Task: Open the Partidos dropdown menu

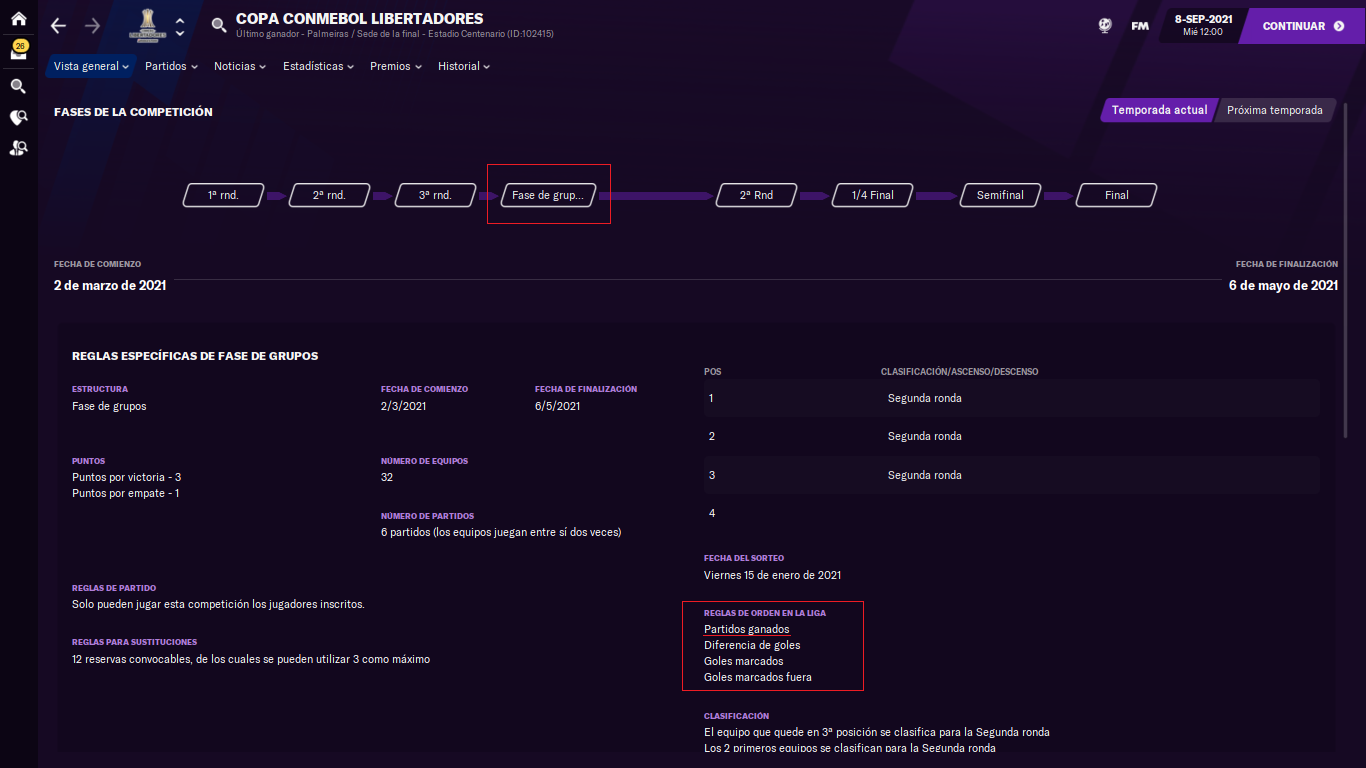Action: pos(171,66)
